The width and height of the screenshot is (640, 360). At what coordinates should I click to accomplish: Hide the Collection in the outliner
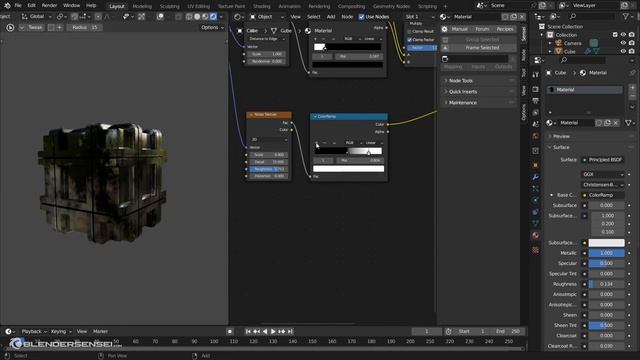pos(623,35)
